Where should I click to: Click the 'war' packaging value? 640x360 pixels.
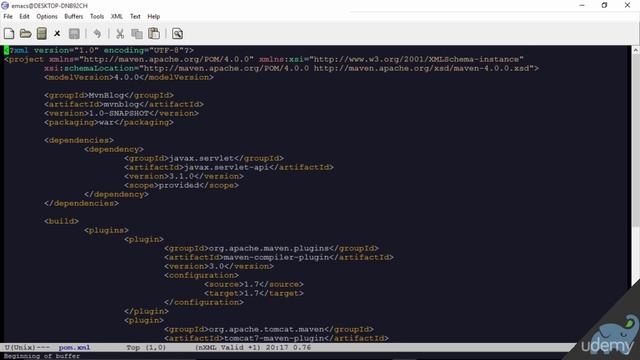tap(106, 122)
